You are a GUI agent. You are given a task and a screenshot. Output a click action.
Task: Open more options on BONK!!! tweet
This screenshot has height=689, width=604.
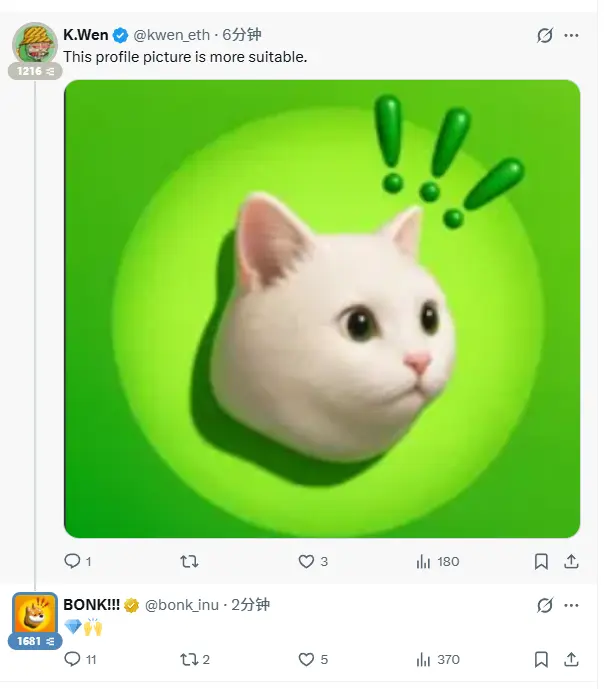click(571, 605)
